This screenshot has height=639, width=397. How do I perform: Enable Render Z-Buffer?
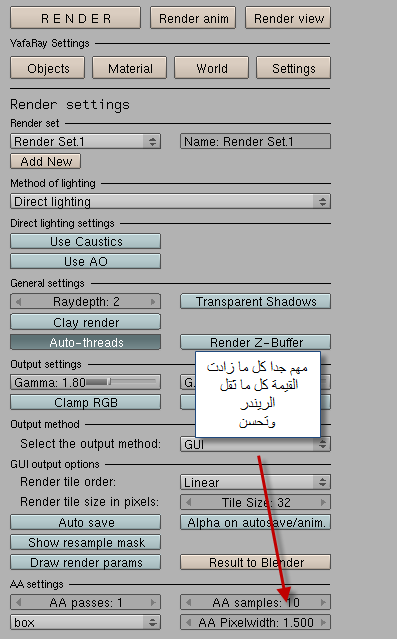(x=256, y=342)
